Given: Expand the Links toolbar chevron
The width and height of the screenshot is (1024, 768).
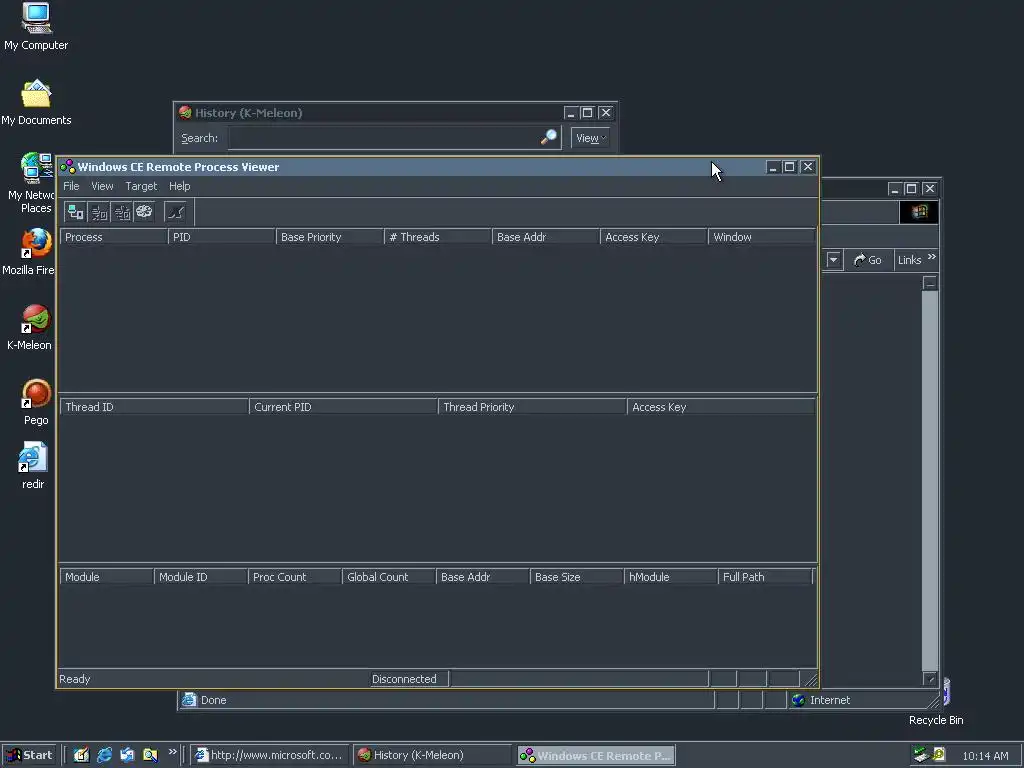Looking at the screenshot, I should tap(932, 257).
